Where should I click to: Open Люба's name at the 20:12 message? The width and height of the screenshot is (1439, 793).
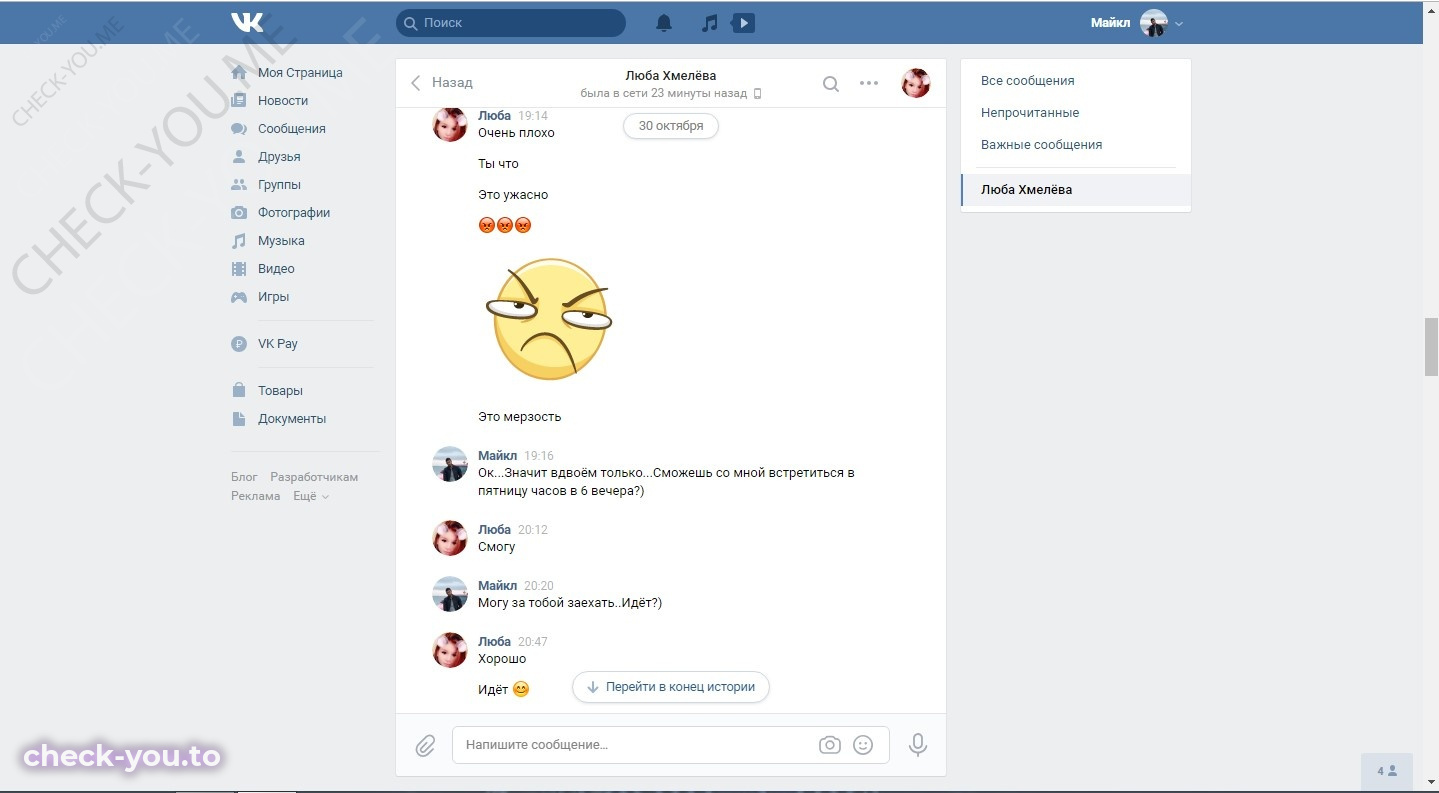tap(494, 530)
